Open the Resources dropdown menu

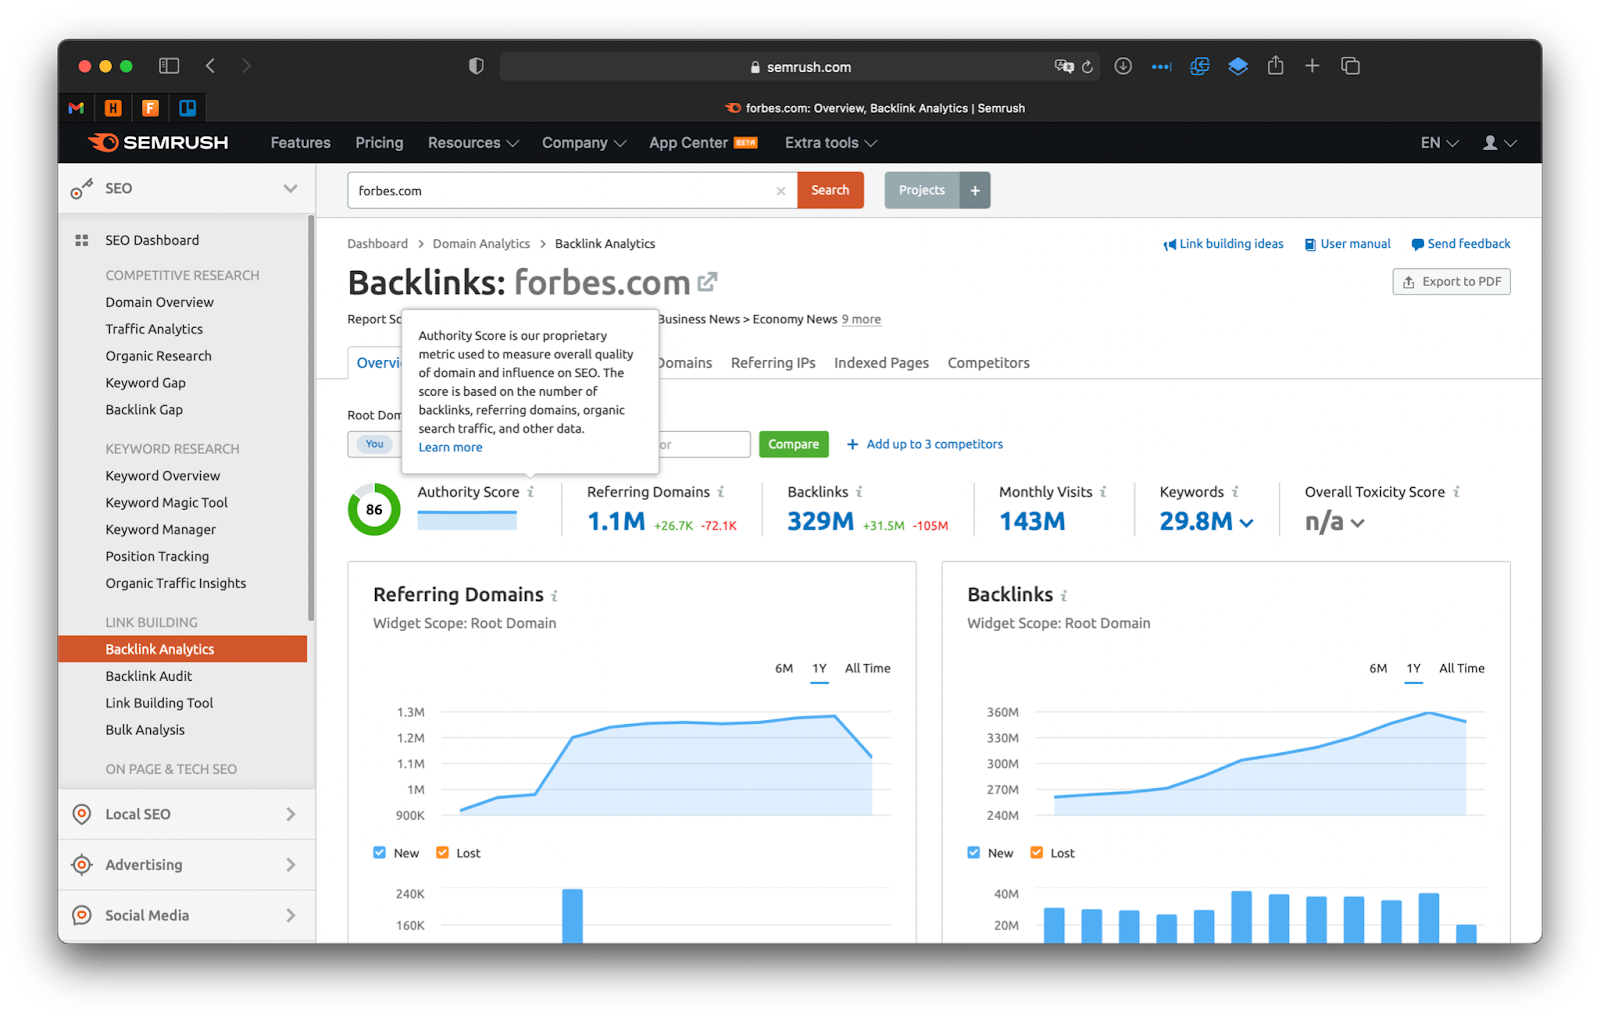(473, 143)
